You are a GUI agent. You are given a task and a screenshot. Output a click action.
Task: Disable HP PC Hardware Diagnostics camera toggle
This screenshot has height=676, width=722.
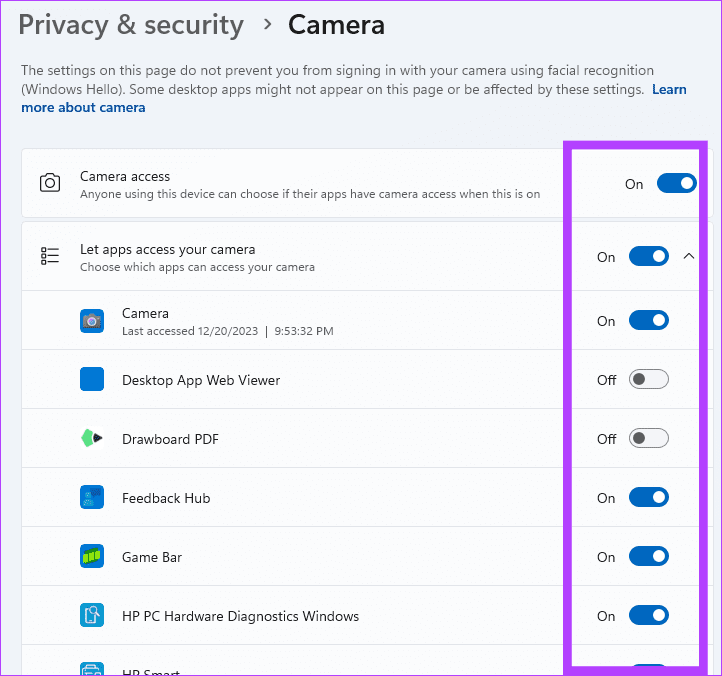[648, 615]
